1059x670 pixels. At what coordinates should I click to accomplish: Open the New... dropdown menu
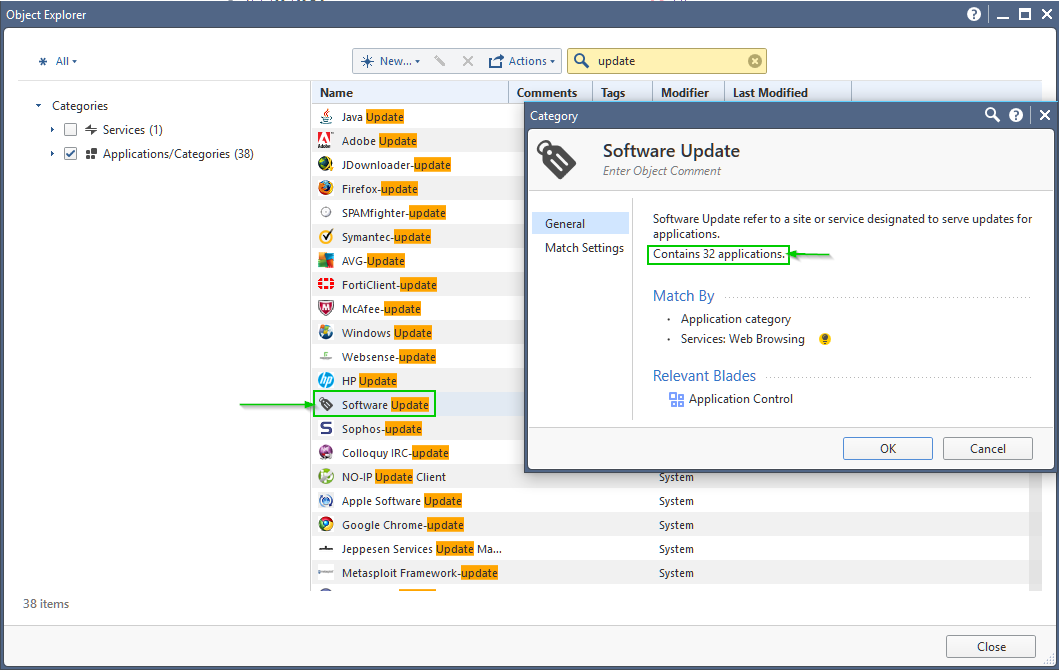coord(391,61)
